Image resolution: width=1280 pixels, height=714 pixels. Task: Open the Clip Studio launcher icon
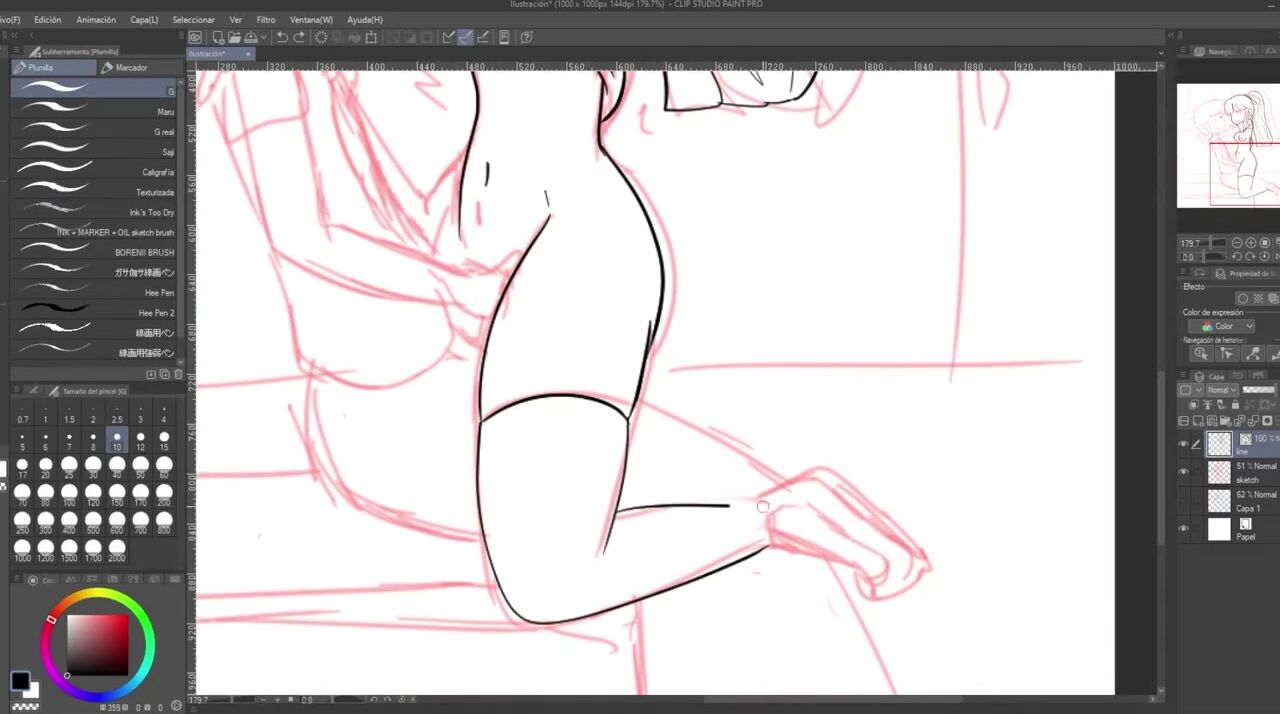click(196, 38)
